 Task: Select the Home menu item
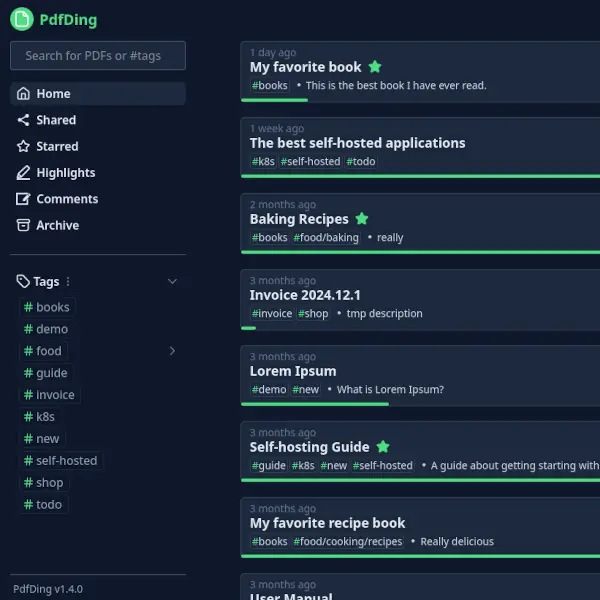click(97, 94)
